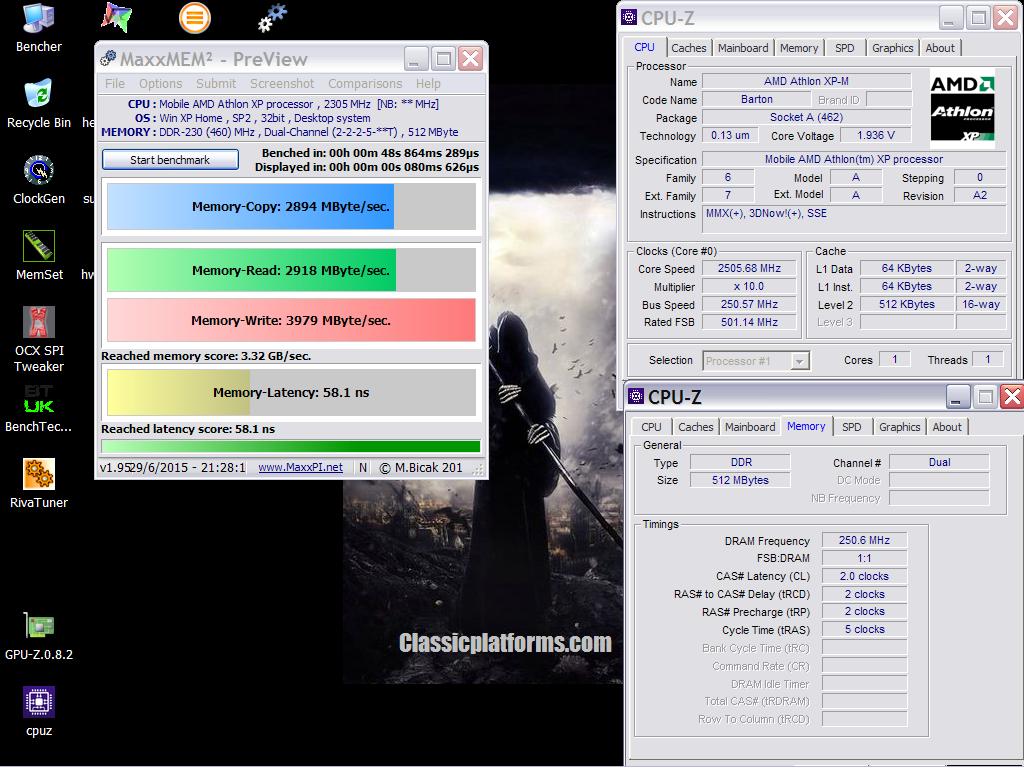Open the Screenshot menu in MaxxMEM²
The image size is (1024, 768).
281,84
